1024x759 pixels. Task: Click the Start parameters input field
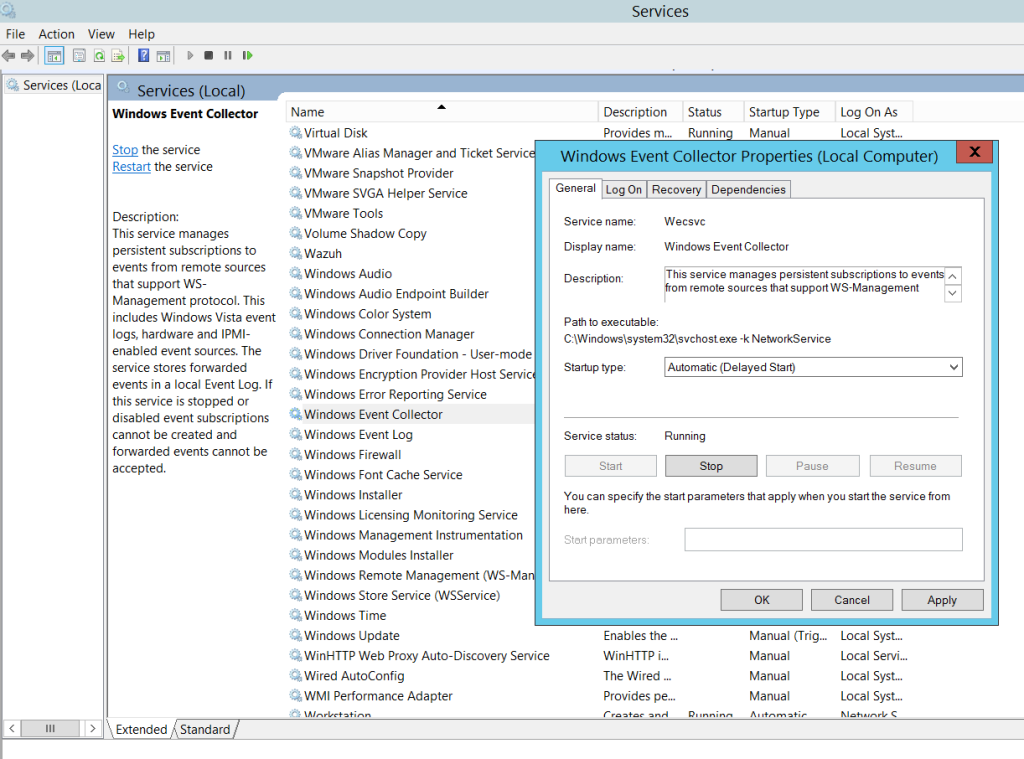(x=823, y=539)
